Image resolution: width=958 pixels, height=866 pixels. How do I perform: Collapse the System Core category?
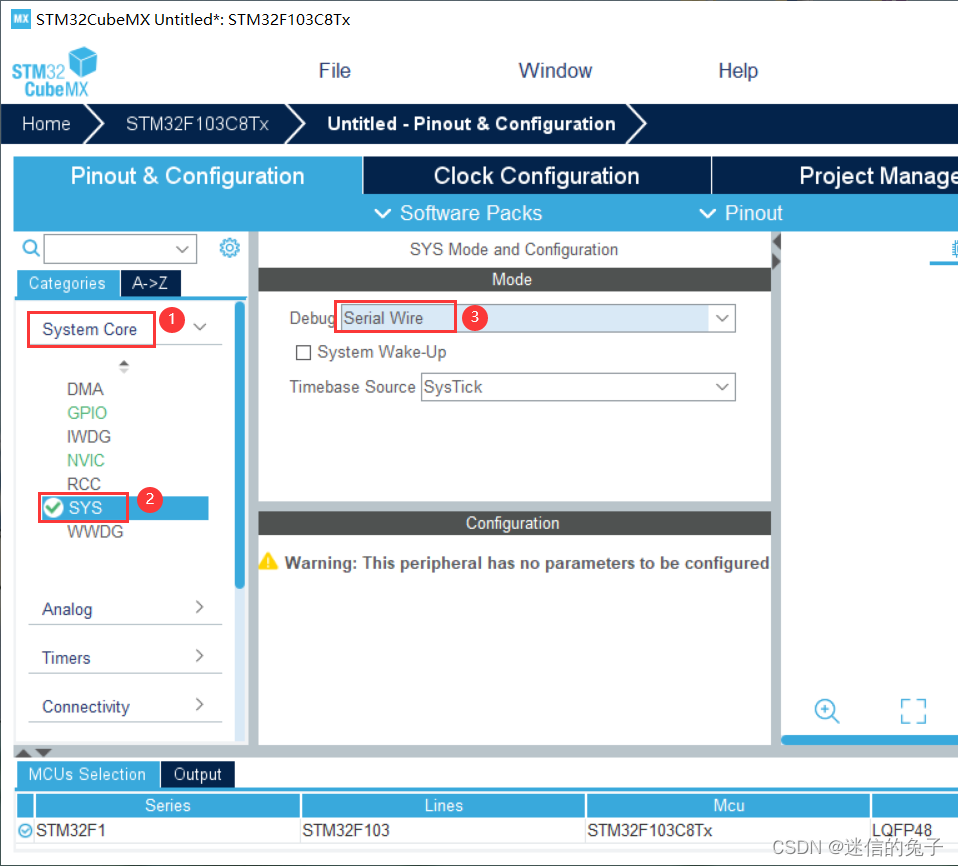pyautogui.click(x=200, y=327)
